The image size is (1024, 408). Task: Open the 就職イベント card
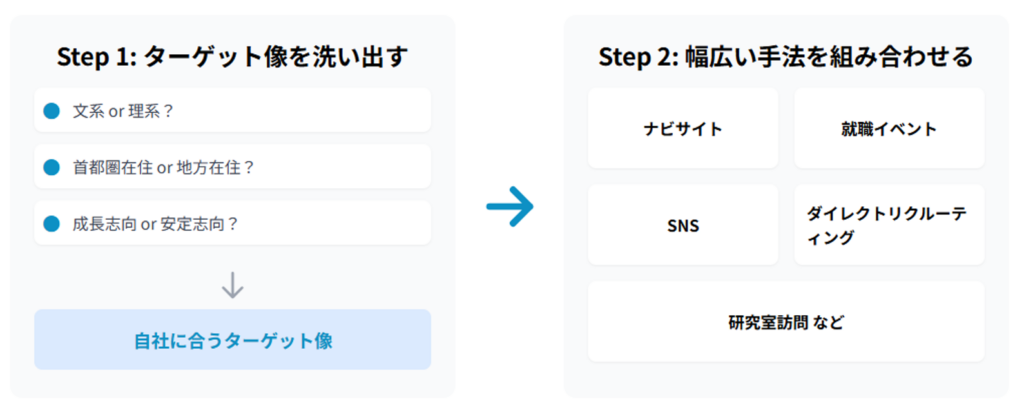(889, 129)
